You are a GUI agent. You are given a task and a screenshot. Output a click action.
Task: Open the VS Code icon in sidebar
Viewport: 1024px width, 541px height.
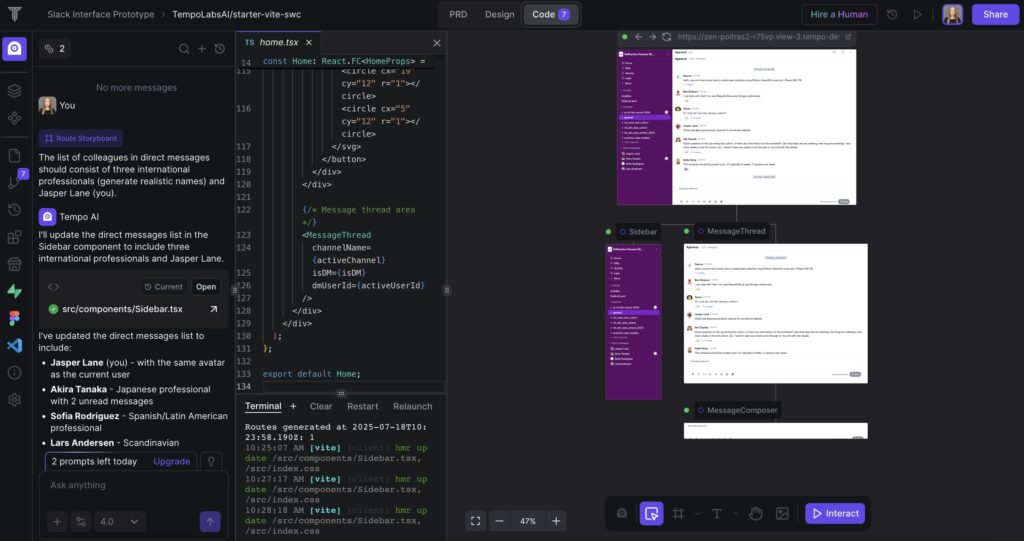[x=14, y=345]
